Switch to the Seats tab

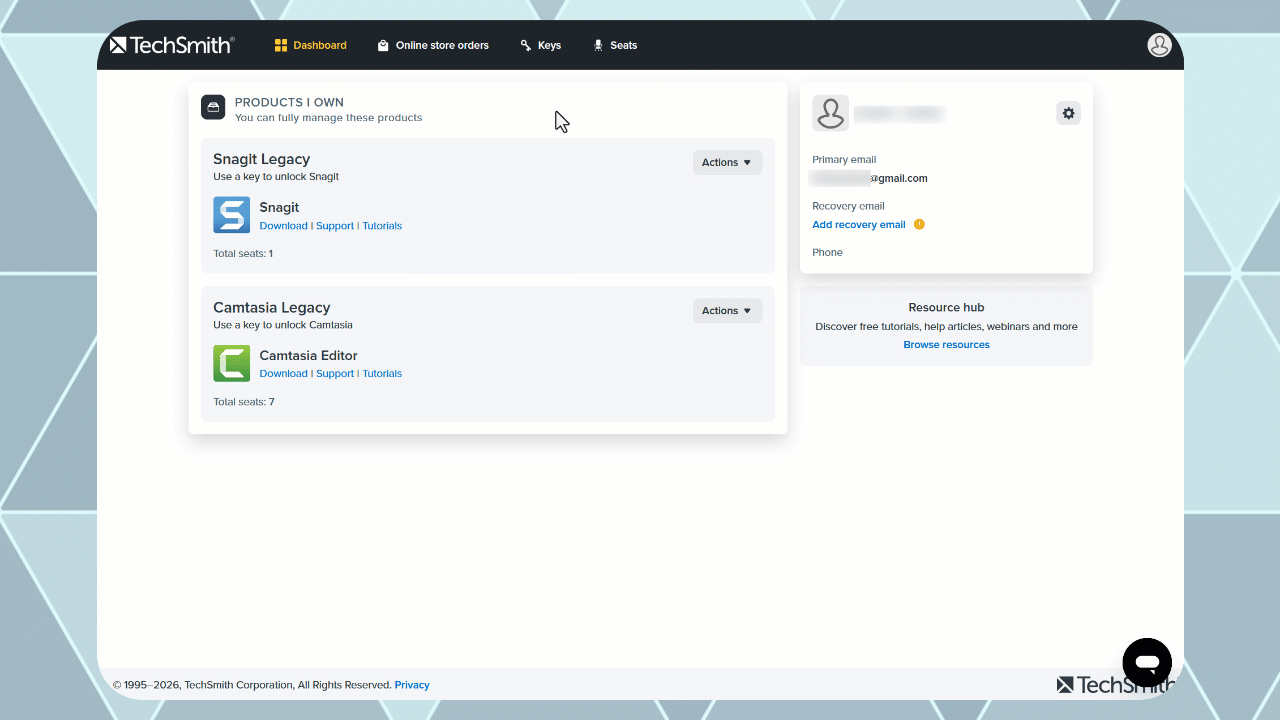pos(615,45)
